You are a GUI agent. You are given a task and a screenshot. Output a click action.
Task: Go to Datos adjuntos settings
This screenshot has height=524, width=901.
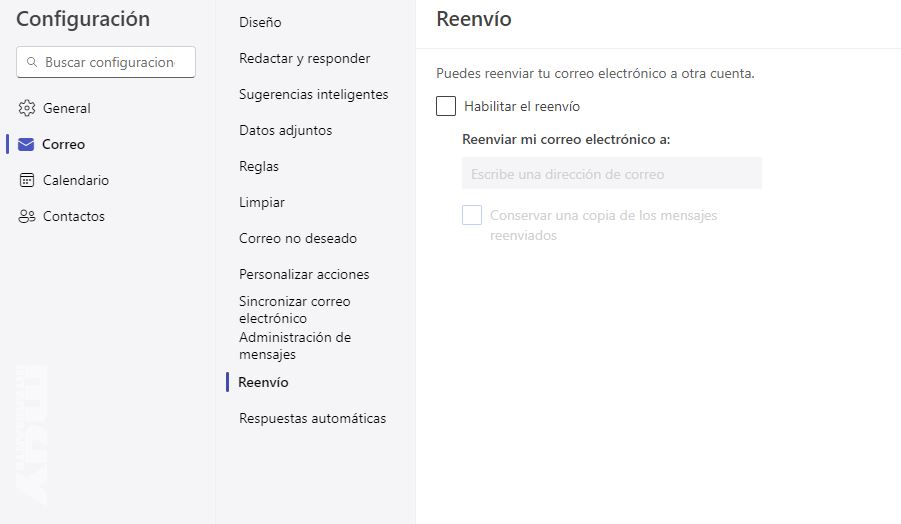[x=285, y=130]
